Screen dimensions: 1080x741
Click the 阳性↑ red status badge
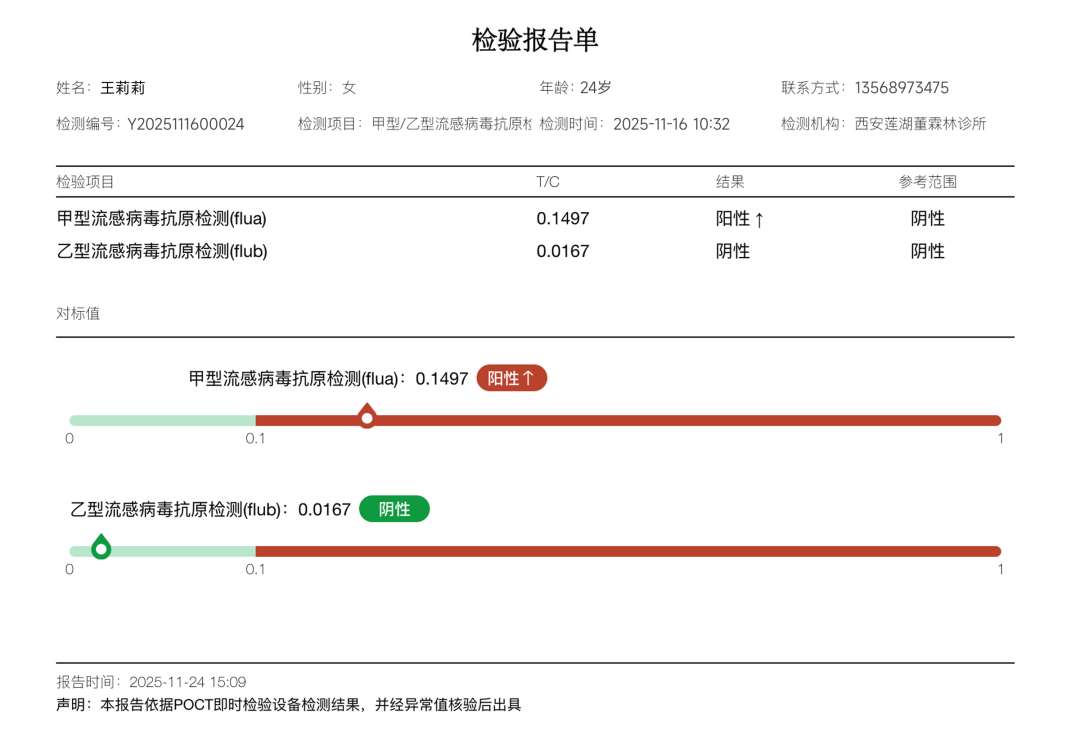511,378
